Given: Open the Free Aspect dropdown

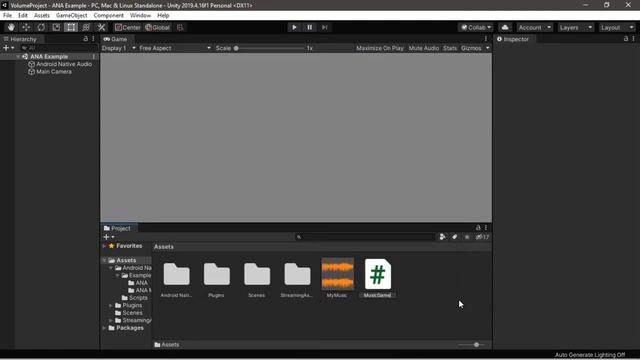Looking at the screenshot, I should 175,48.
